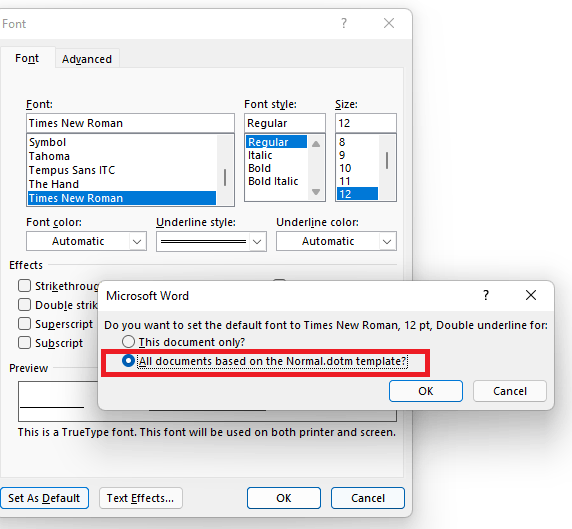This screenshot has width=572, height=529.
Task: Click the Font dialog help question mark
Action: click(x=344, y=23)
